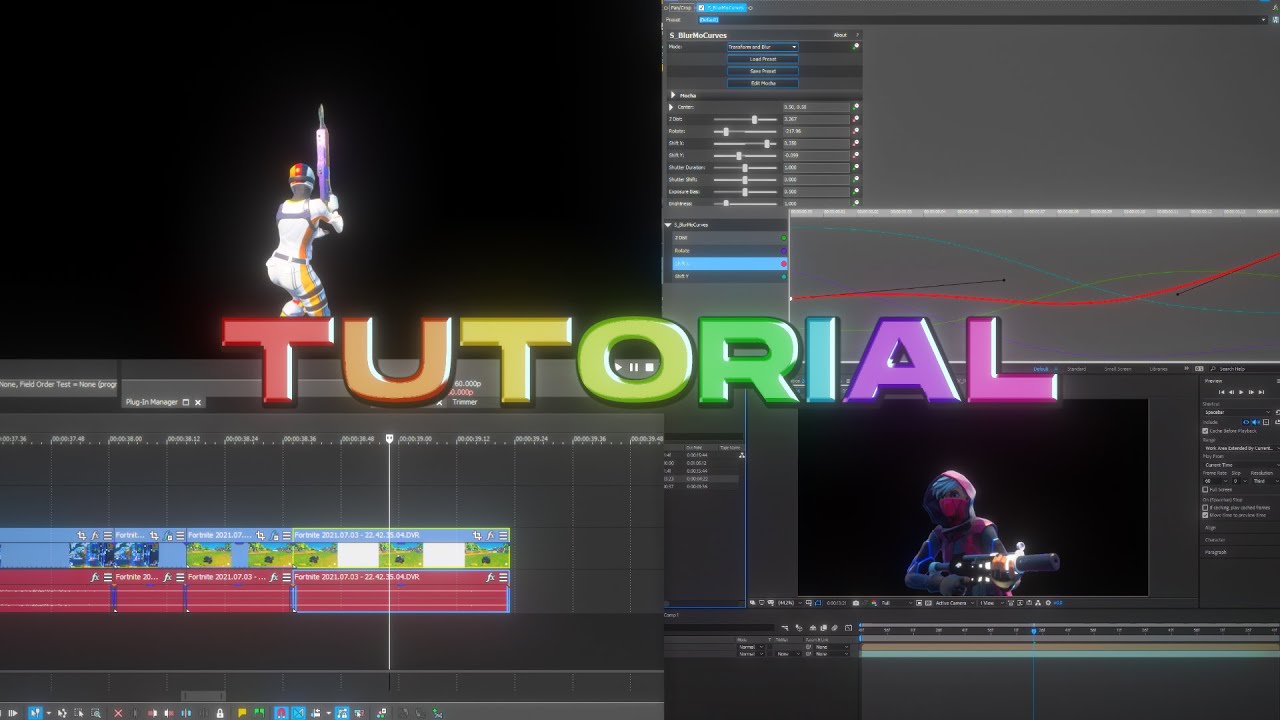Click the Search Help field
Screen dimensions: 1280x720
(x=1245, y=369)
